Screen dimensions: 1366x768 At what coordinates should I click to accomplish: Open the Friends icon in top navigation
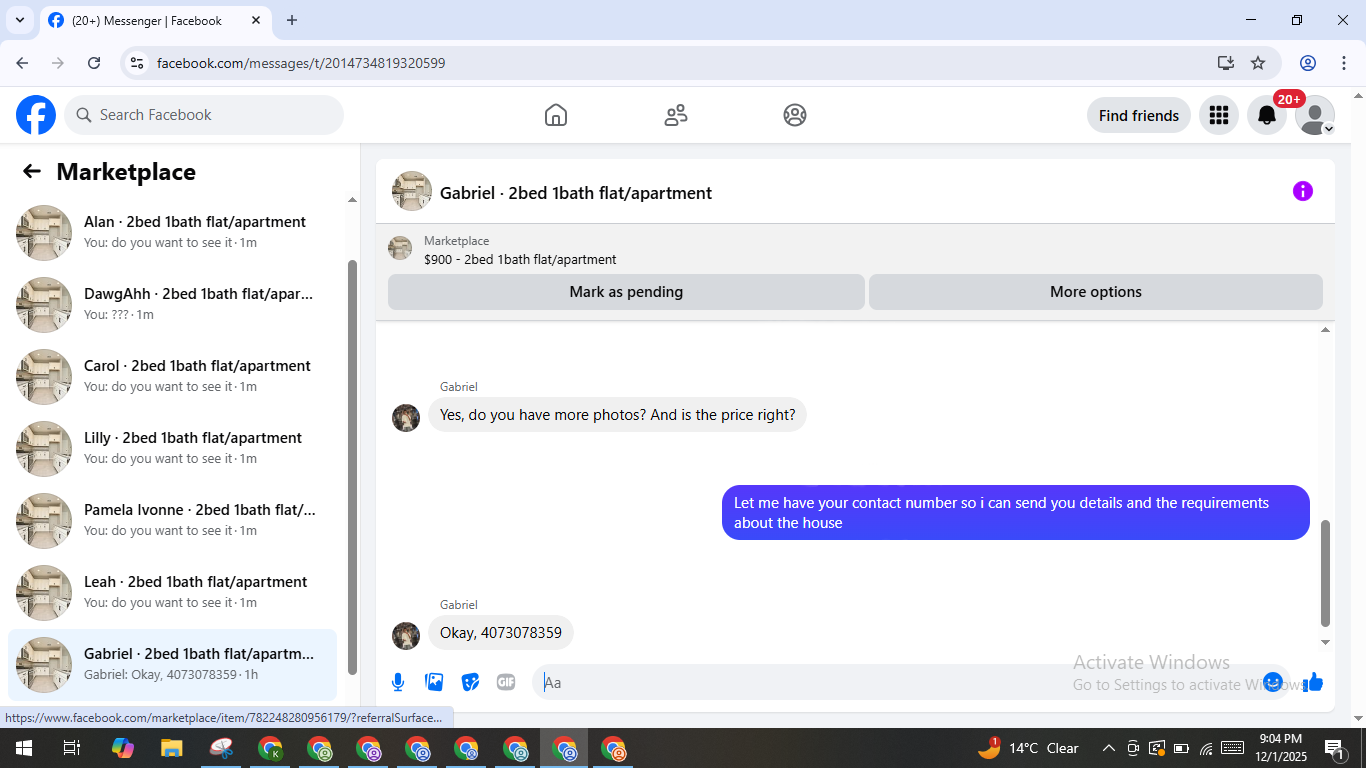676,115
